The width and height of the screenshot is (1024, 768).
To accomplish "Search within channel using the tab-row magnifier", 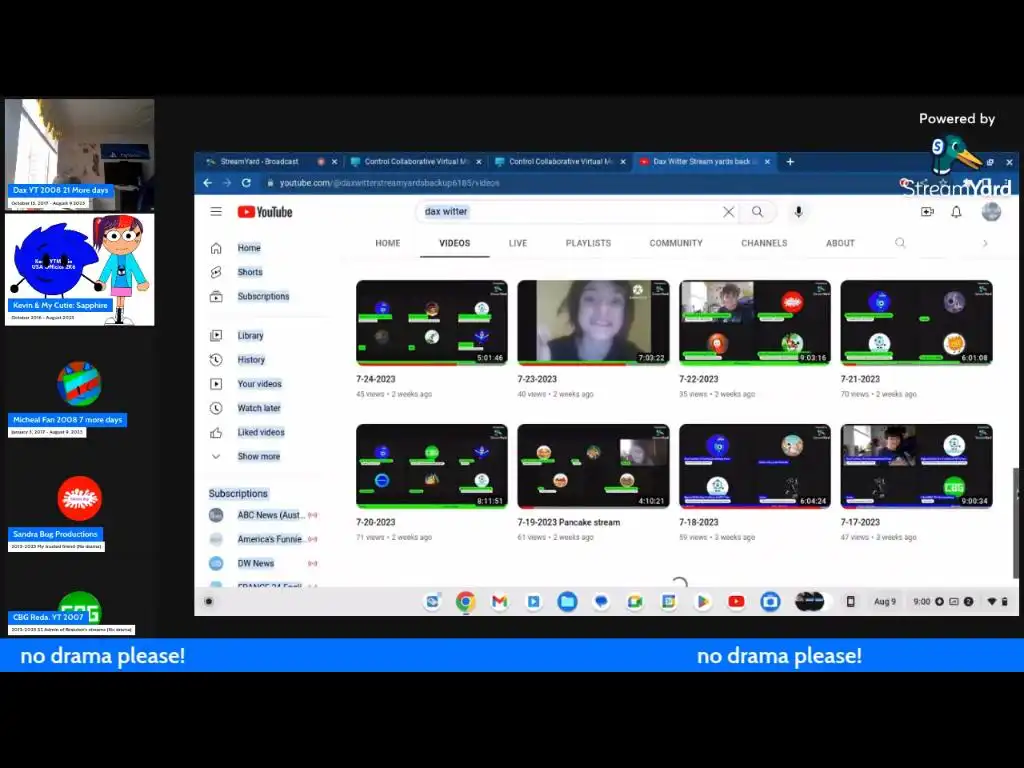I will coord(900,243).
